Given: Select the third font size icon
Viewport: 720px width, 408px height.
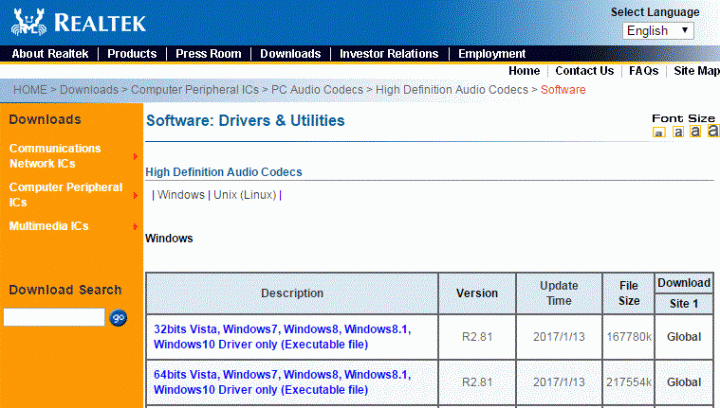Looking at the screenshot, I should click(x=695, y=131).
